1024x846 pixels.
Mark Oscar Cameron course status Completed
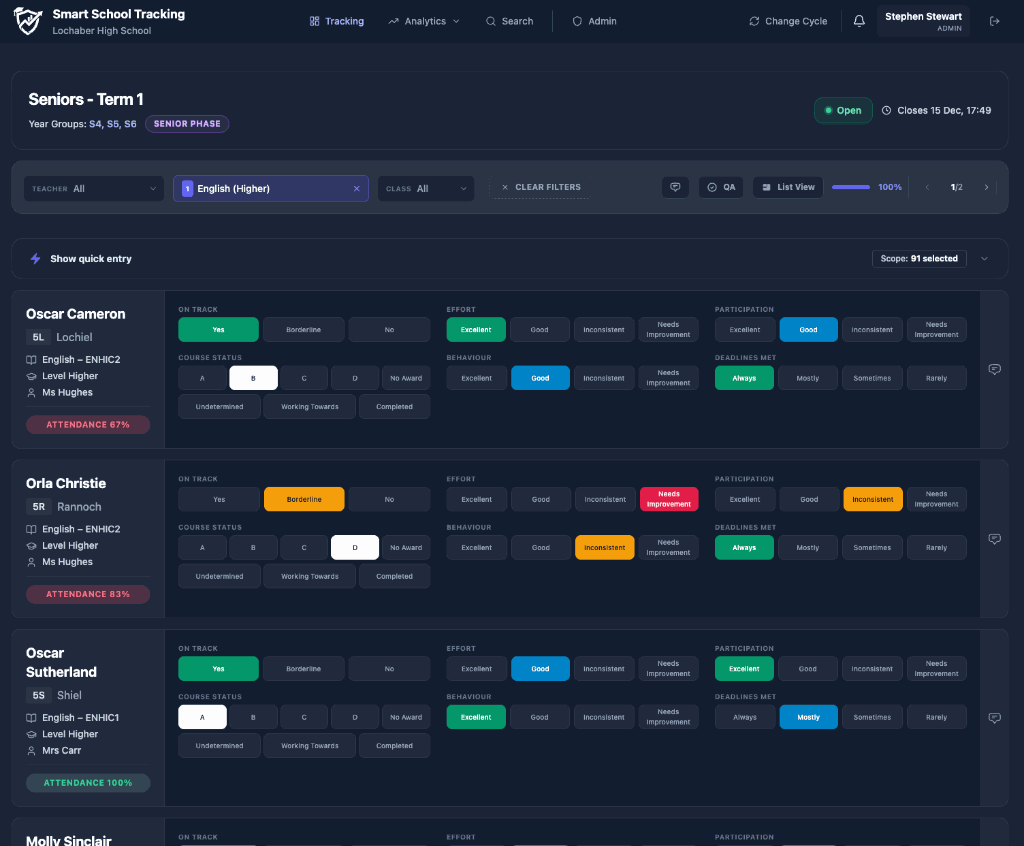point(394,407)
